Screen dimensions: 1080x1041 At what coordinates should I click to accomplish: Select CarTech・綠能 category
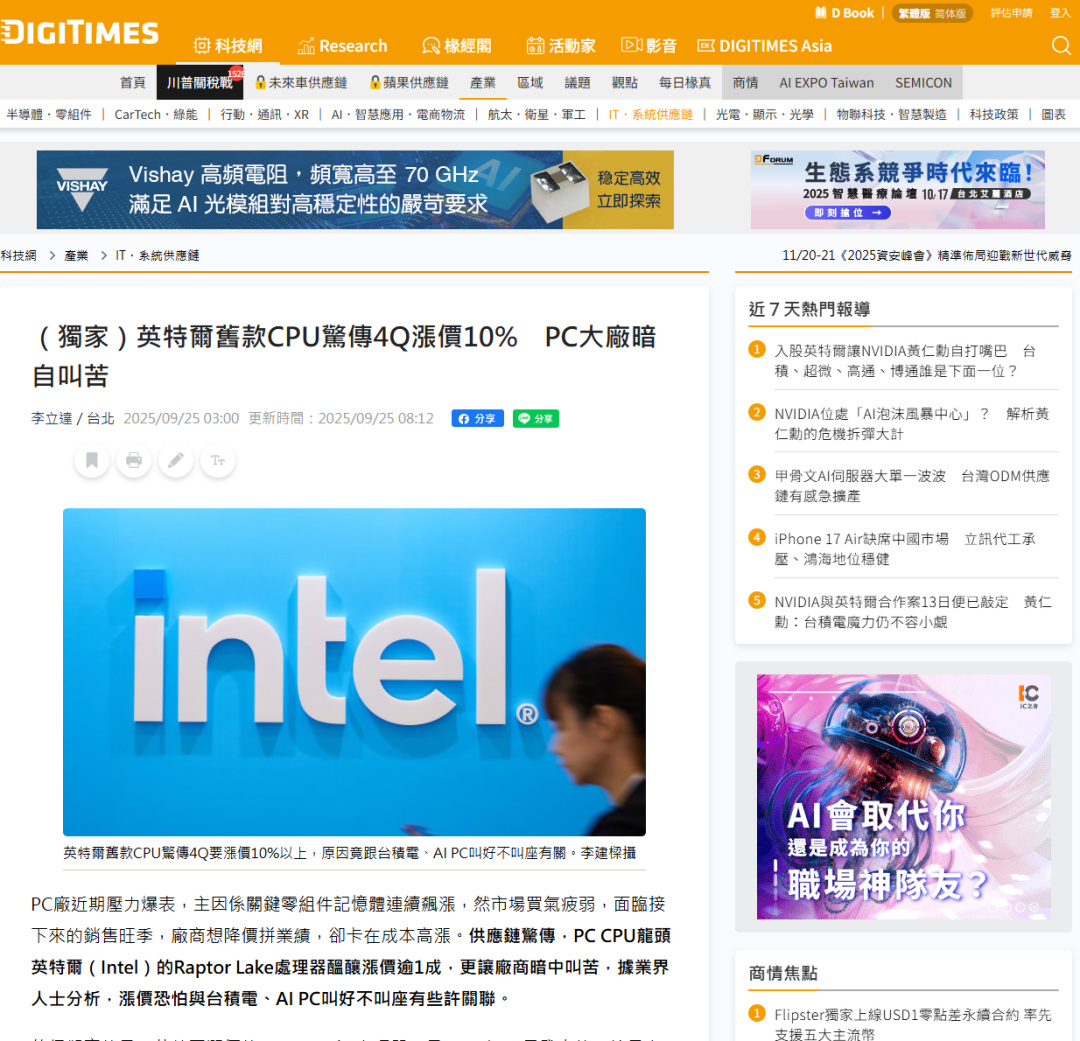point(156,114)
